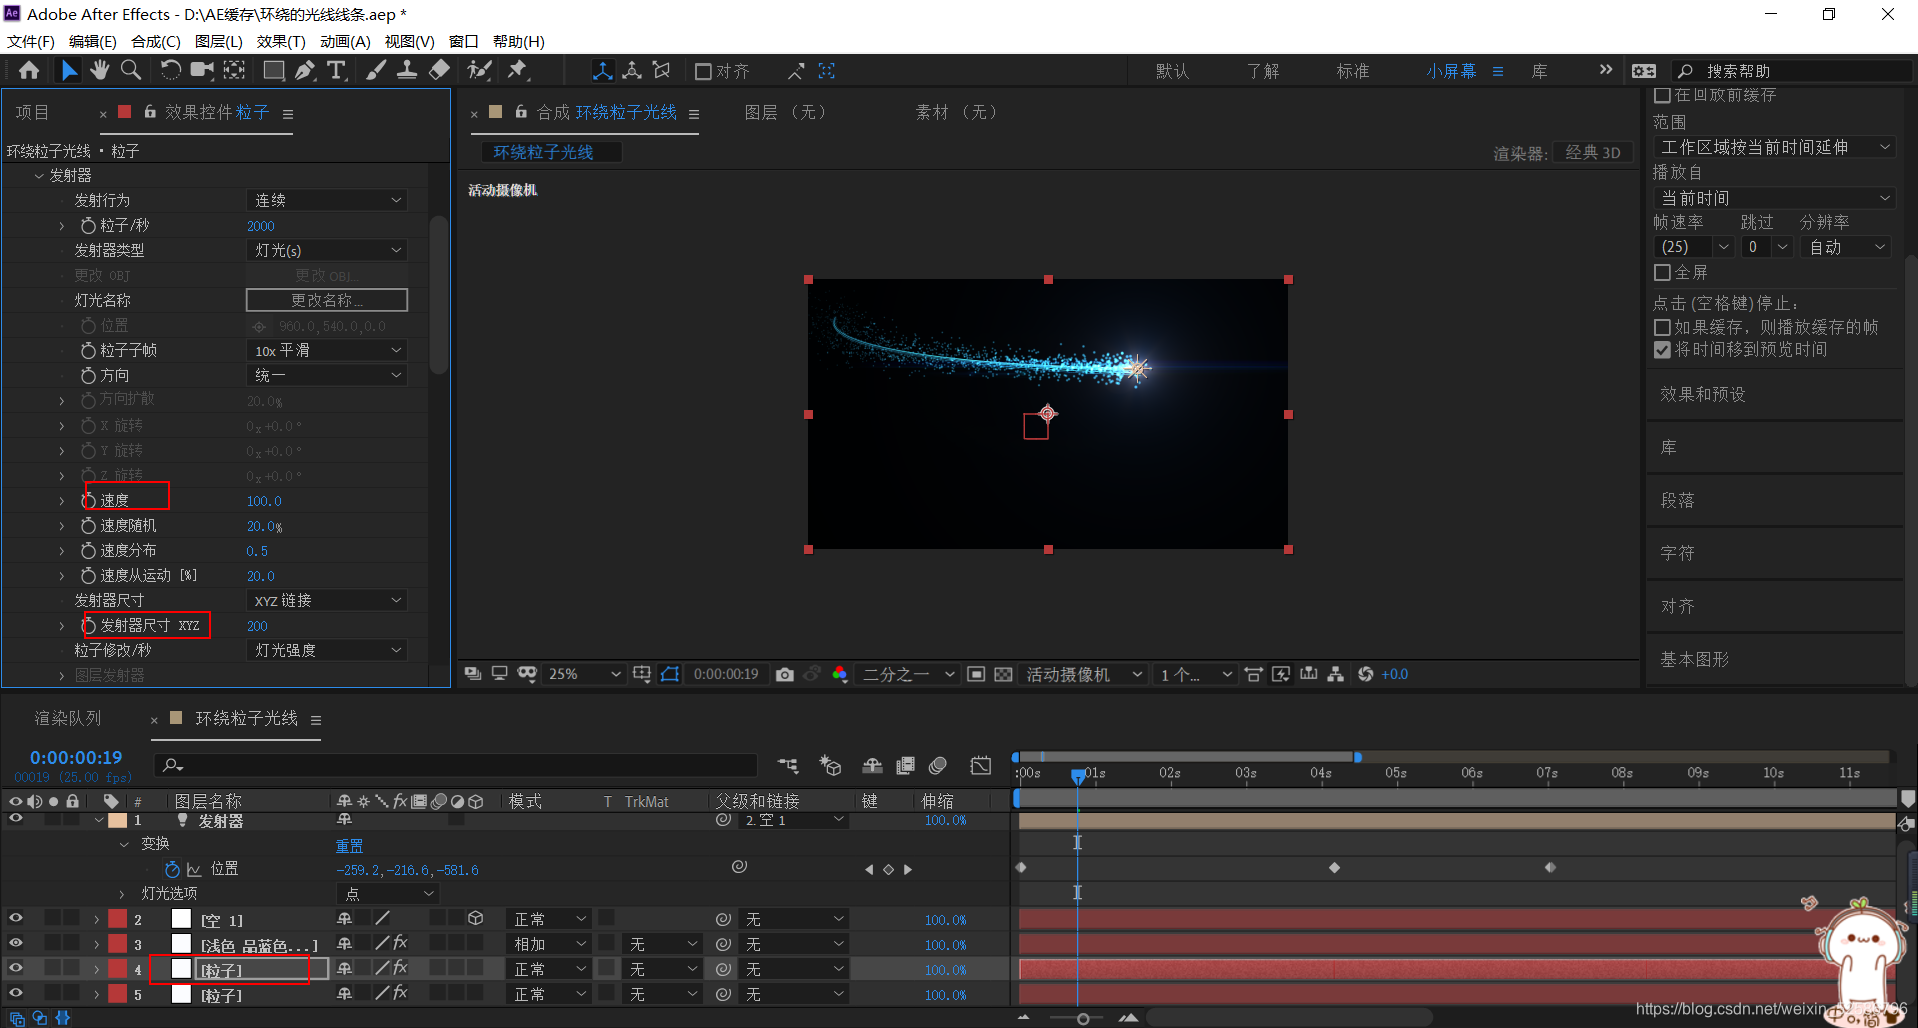
Task: Open the 25% magnification dropdown
Action: (x=584, y=675)
